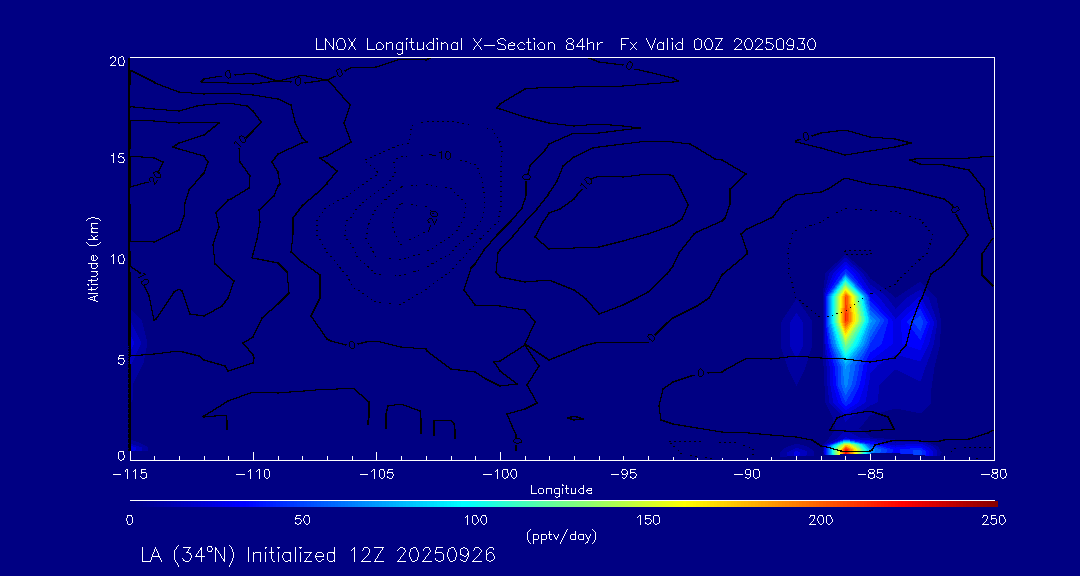
Task: Click the longitude tick label '-90'
Action: point(747,475)
